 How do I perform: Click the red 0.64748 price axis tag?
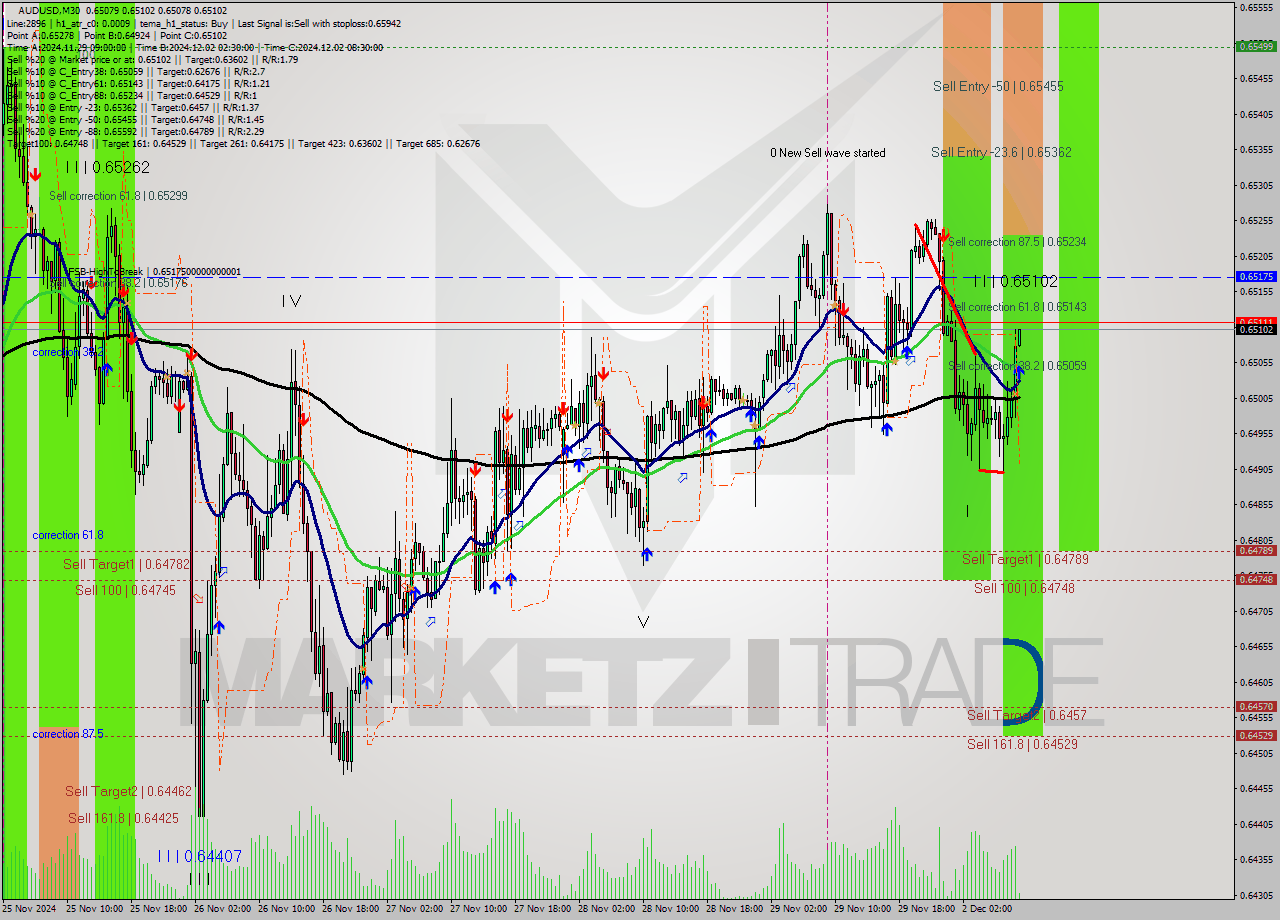pos(1256,579)
